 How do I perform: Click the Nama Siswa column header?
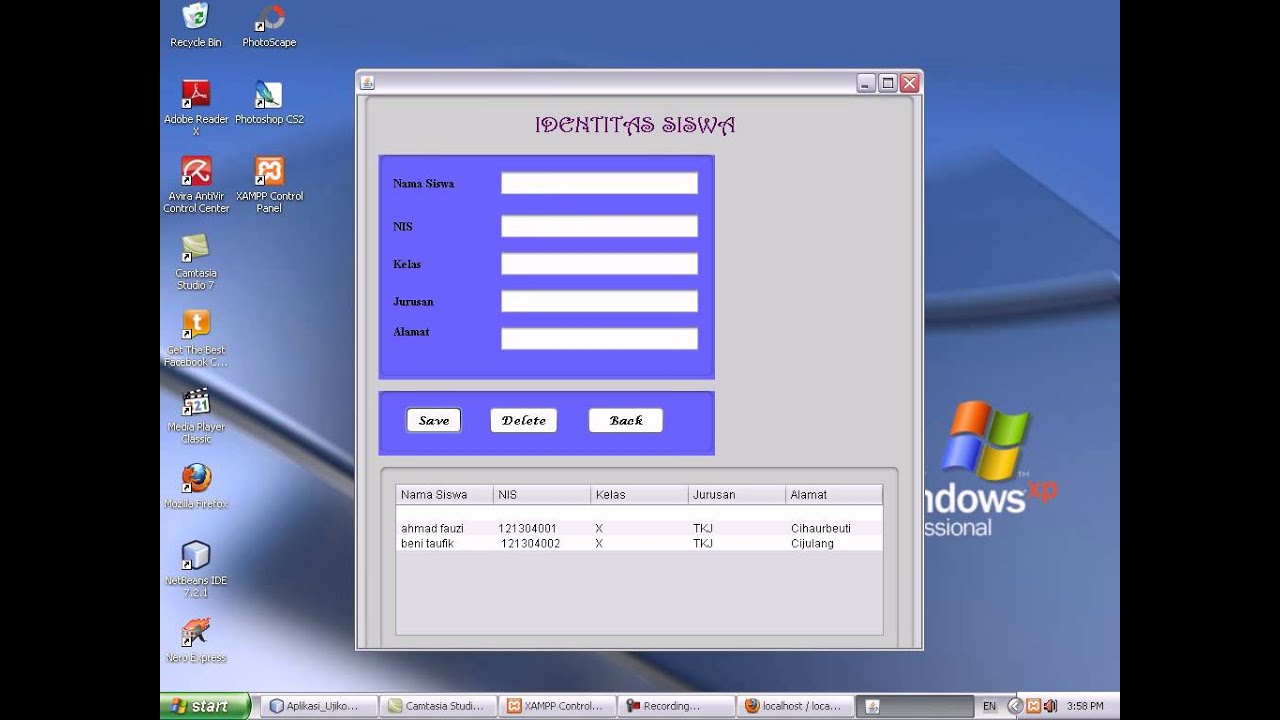[445, 494]
